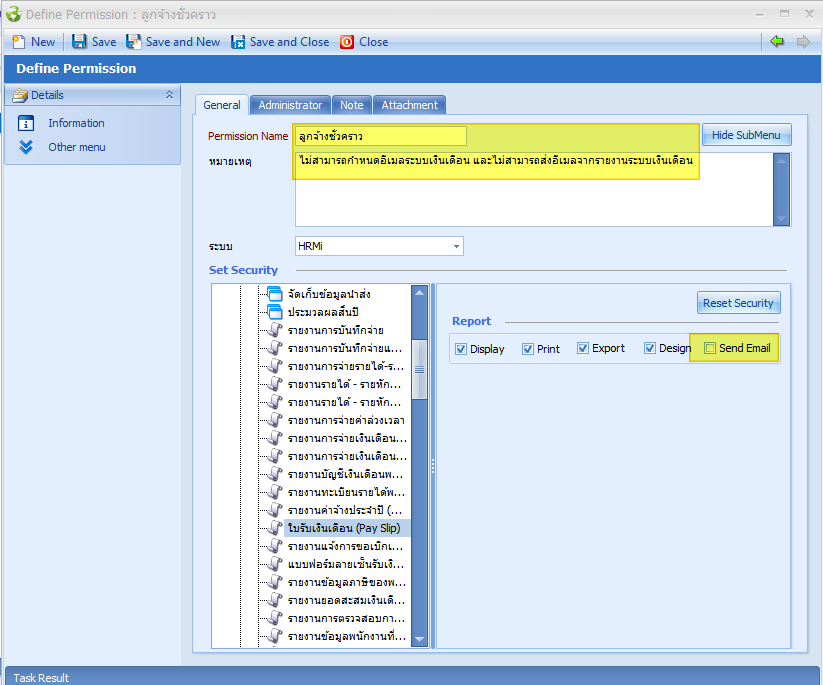Image resolution: width=823 pixels, height=685 pixels.
Task: Click the red Close toolbar icon
Action: (347, 42)
